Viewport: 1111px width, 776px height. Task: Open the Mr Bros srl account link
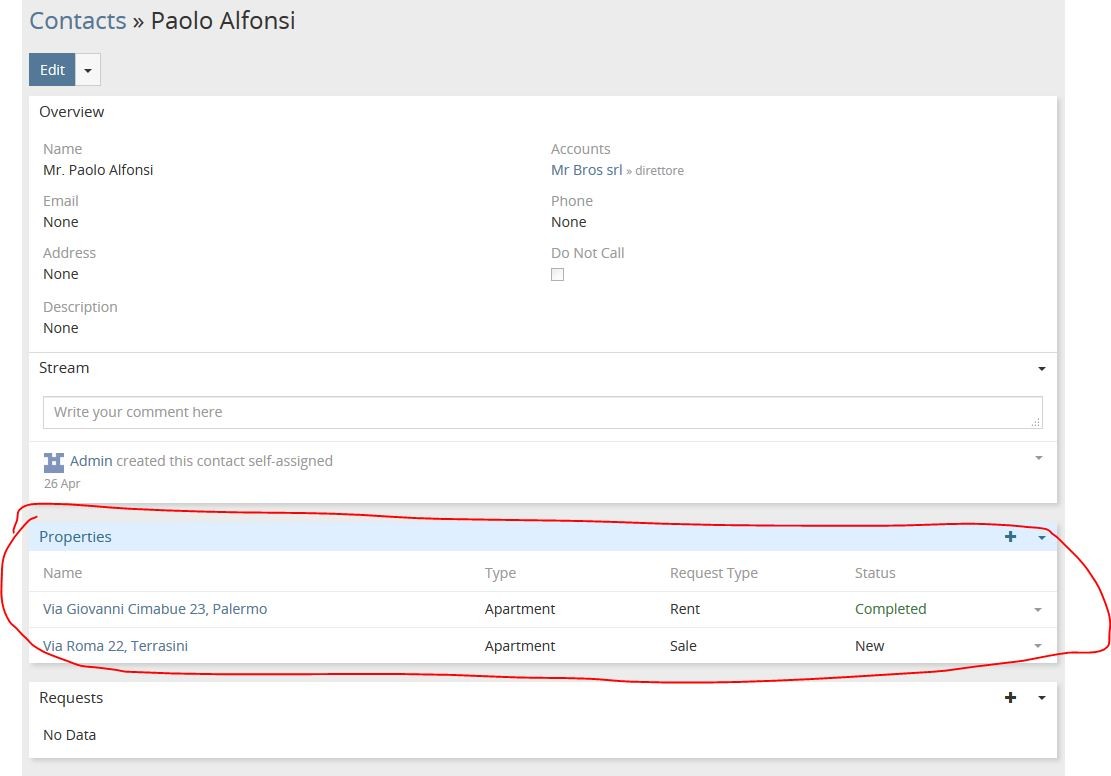[x=586, y=170]
